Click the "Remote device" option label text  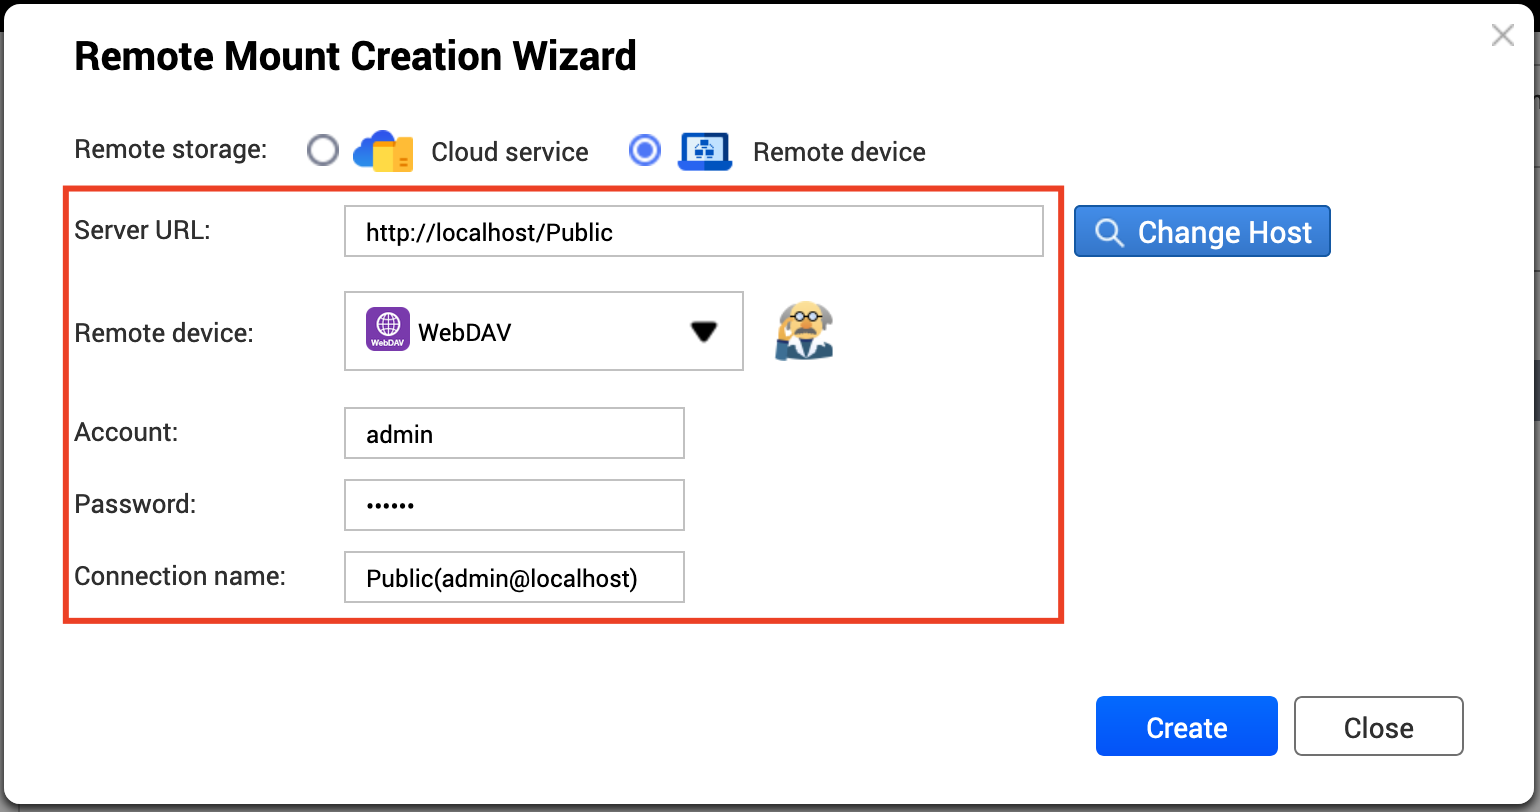coord(839,153)
